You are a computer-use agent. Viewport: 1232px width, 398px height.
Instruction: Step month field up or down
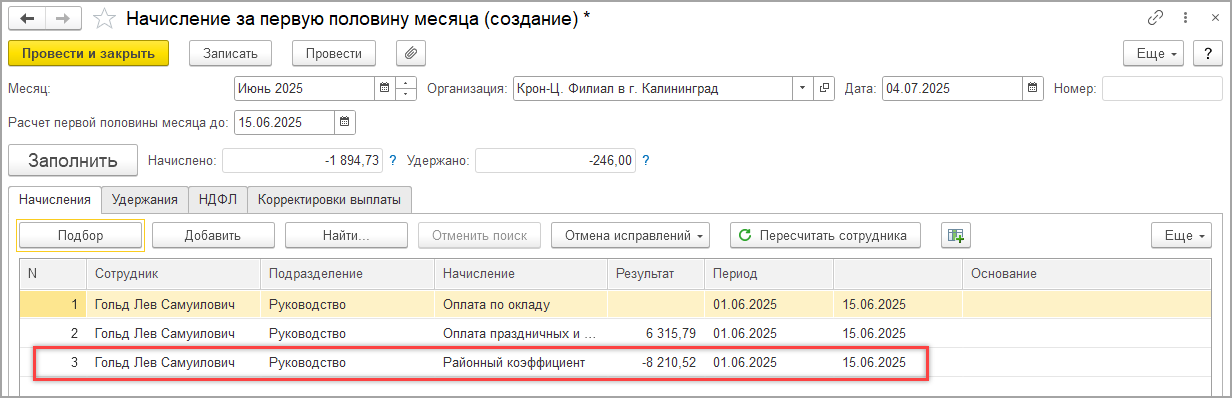click(406, 88)
